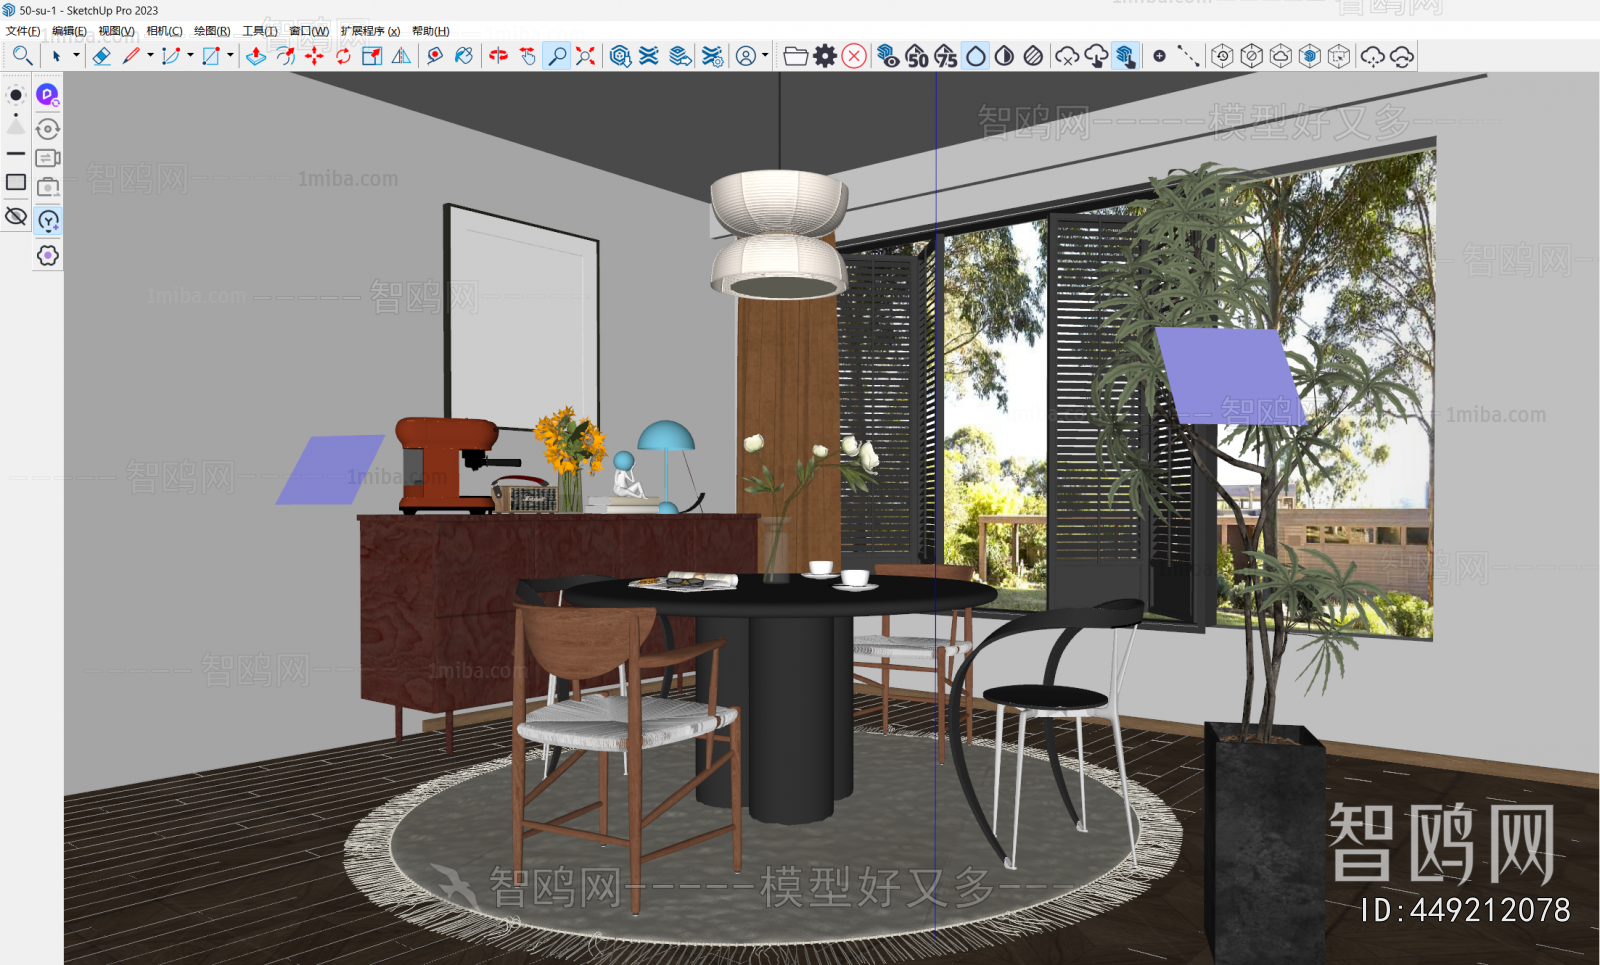This screenshot has height=965, width=1600.
Task: Choose the red Move tool arrows
Action: tap(314, 56)
